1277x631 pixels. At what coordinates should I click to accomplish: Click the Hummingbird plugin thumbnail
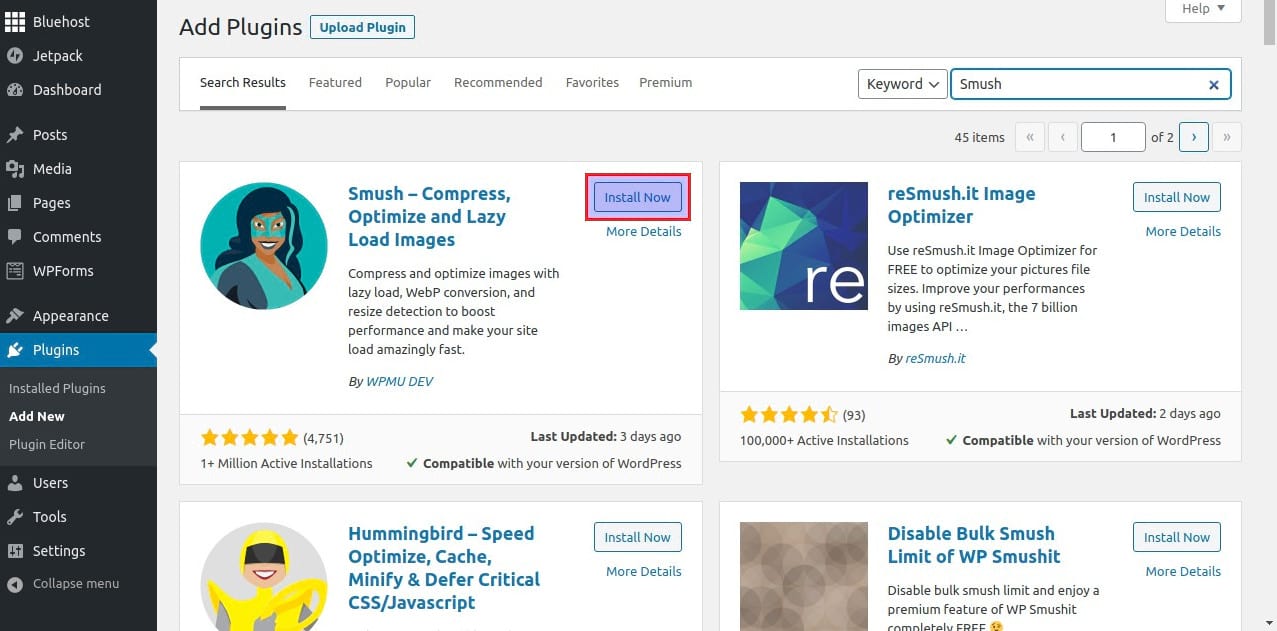pos(264,576)
